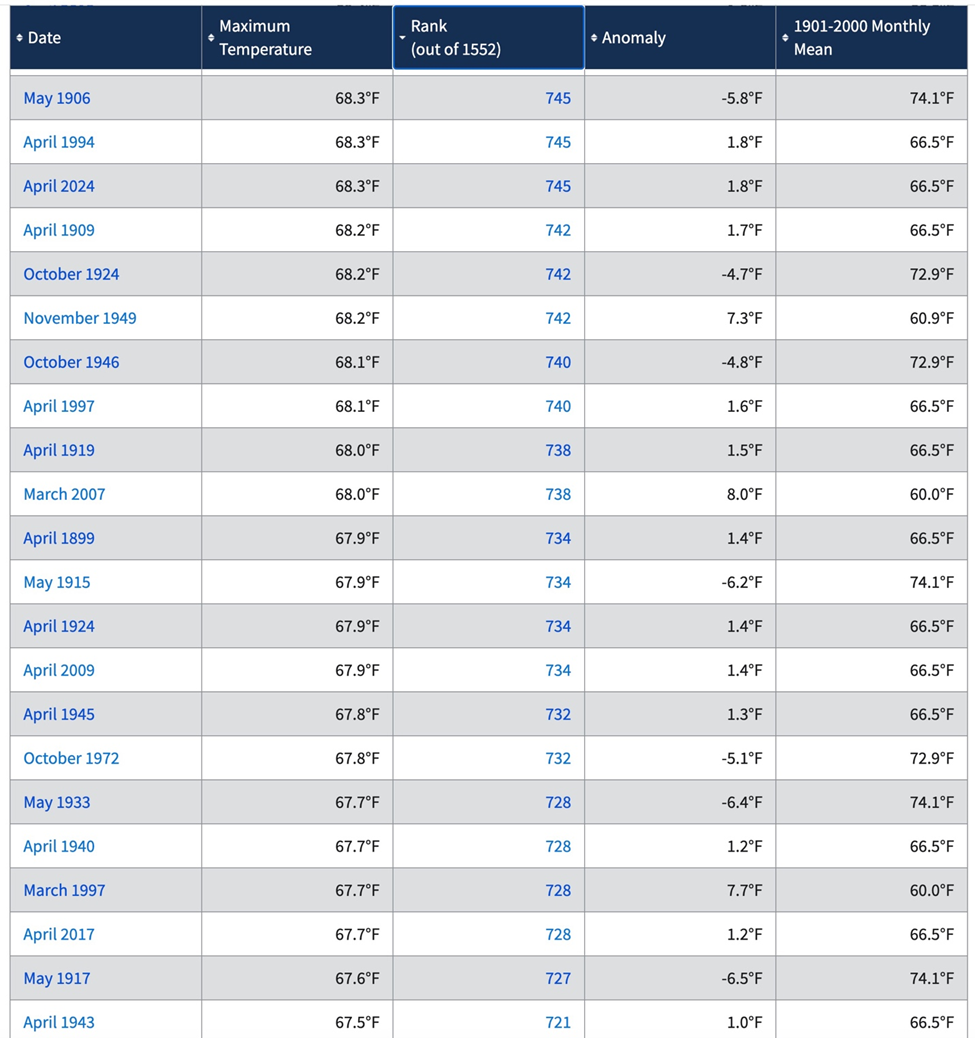This screenshot has height=1038, width=975.
Task: Click the sort arrows beside Date header
Action: pyautogui.click(x=19, y=38)
